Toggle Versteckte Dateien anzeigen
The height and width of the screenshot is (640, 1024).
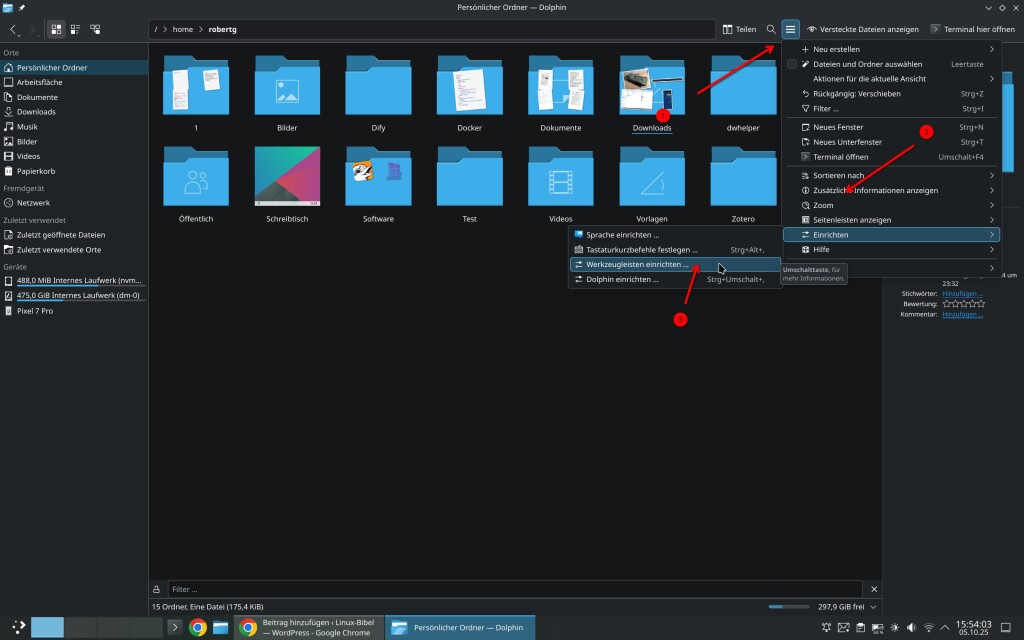[862, 30]
